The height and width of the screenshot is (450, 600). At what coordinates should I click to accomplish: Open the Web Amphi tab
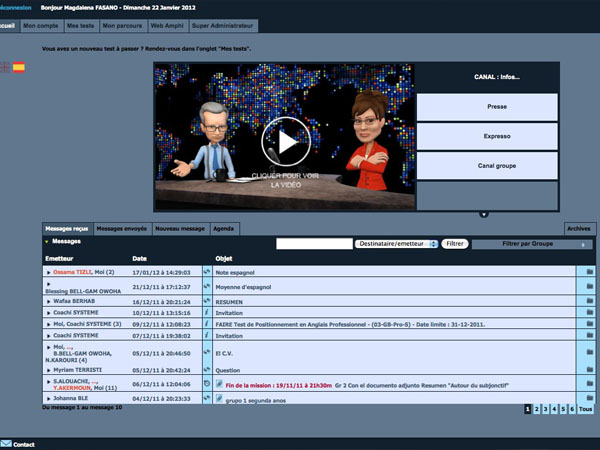coord(166,26)
